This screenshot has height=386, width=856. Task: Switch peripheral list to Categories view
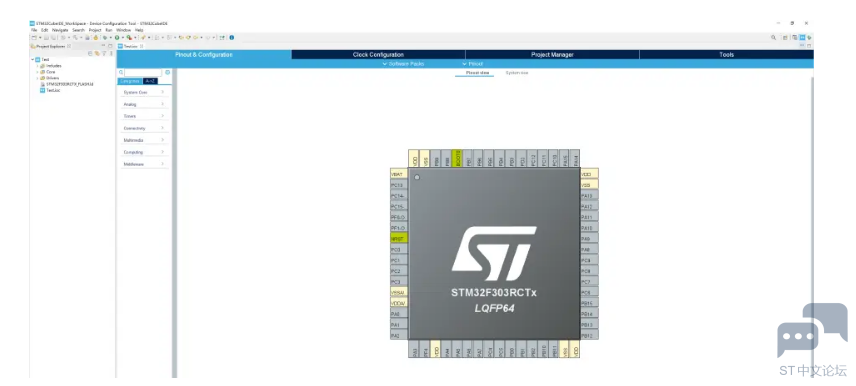click(130, 81)
